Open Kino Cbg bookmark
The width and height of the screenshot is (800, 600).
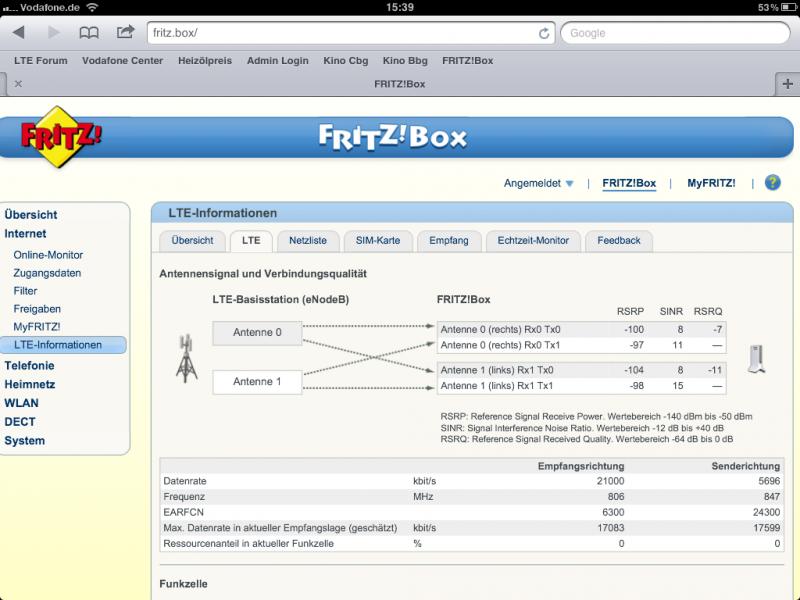(x=345, y=61)
